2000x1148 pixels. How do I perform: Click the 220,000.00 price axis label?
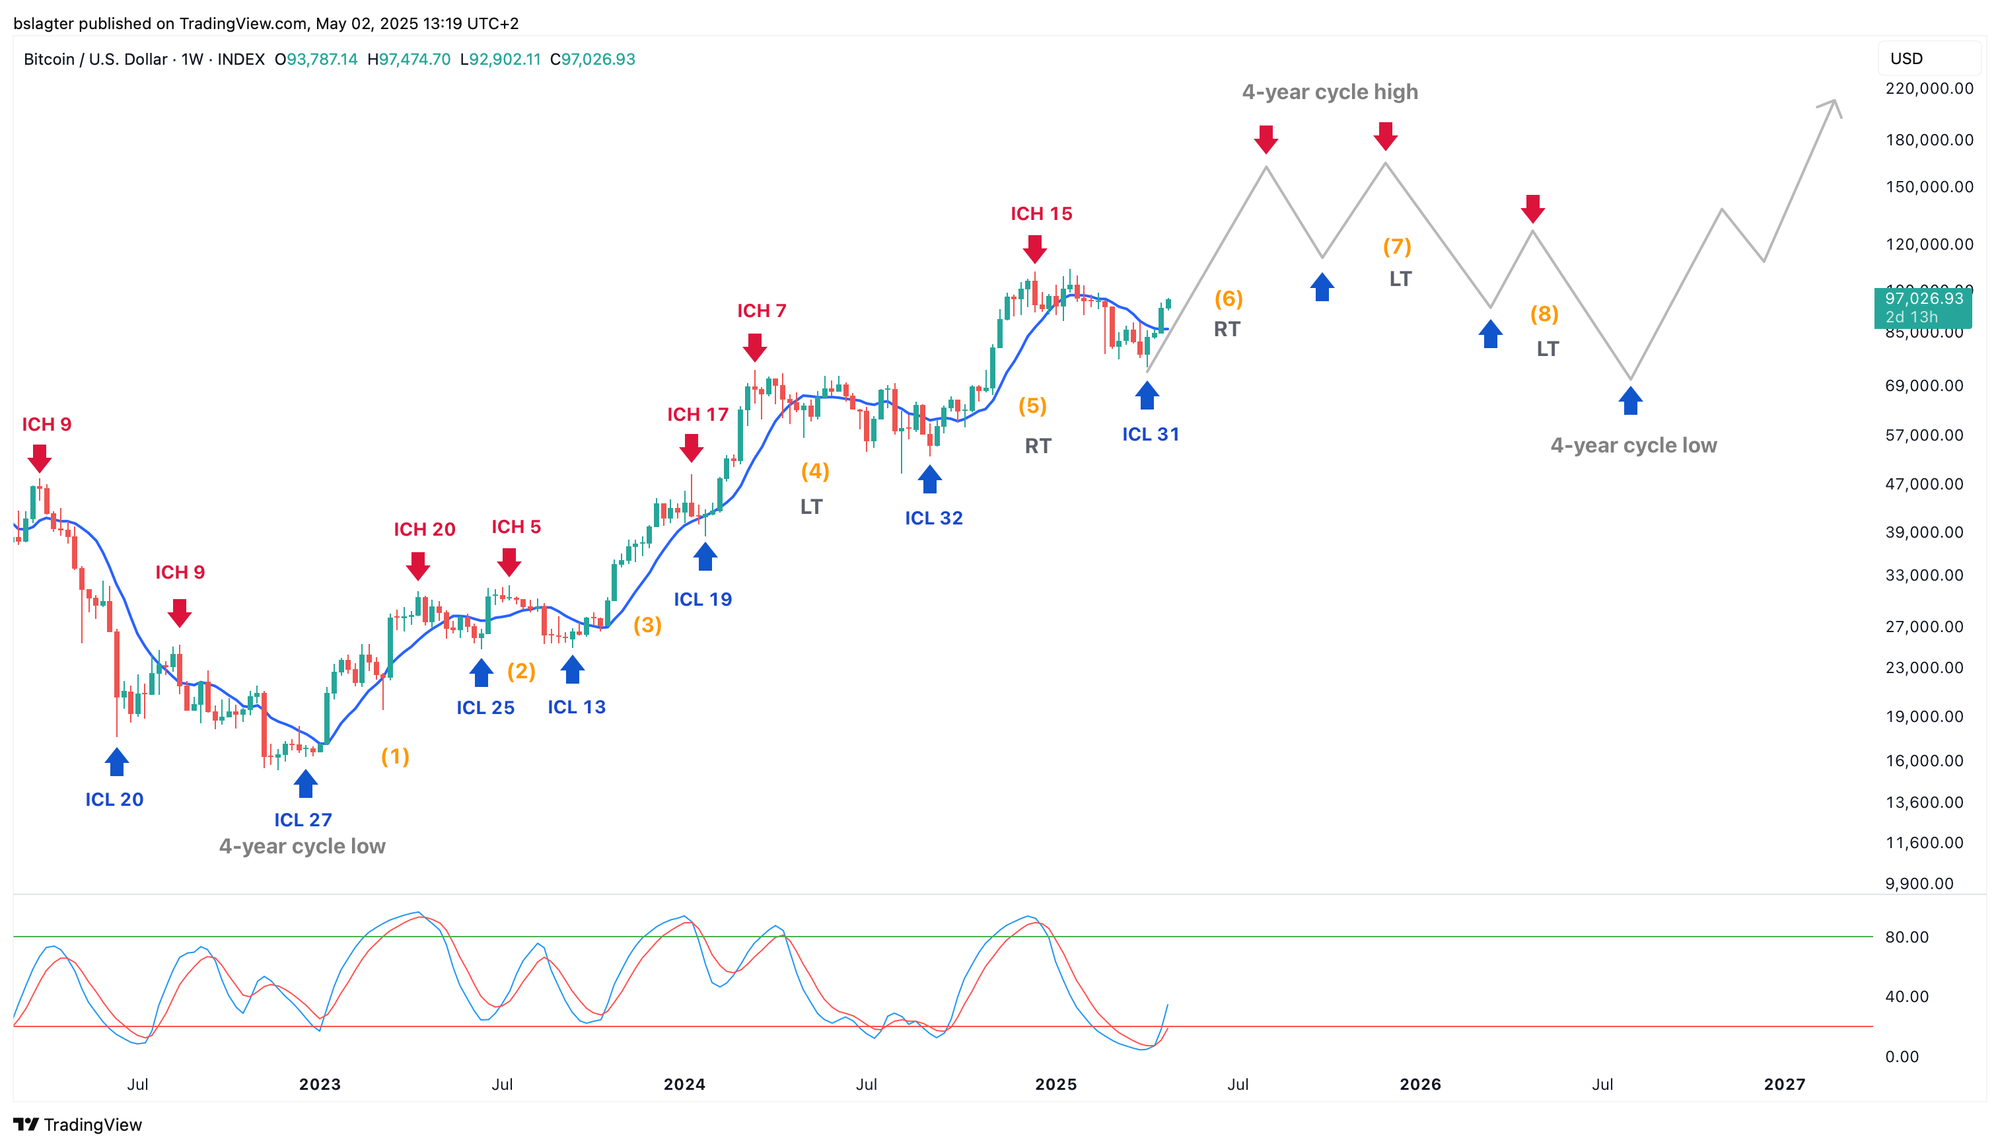click(1929, 88)
